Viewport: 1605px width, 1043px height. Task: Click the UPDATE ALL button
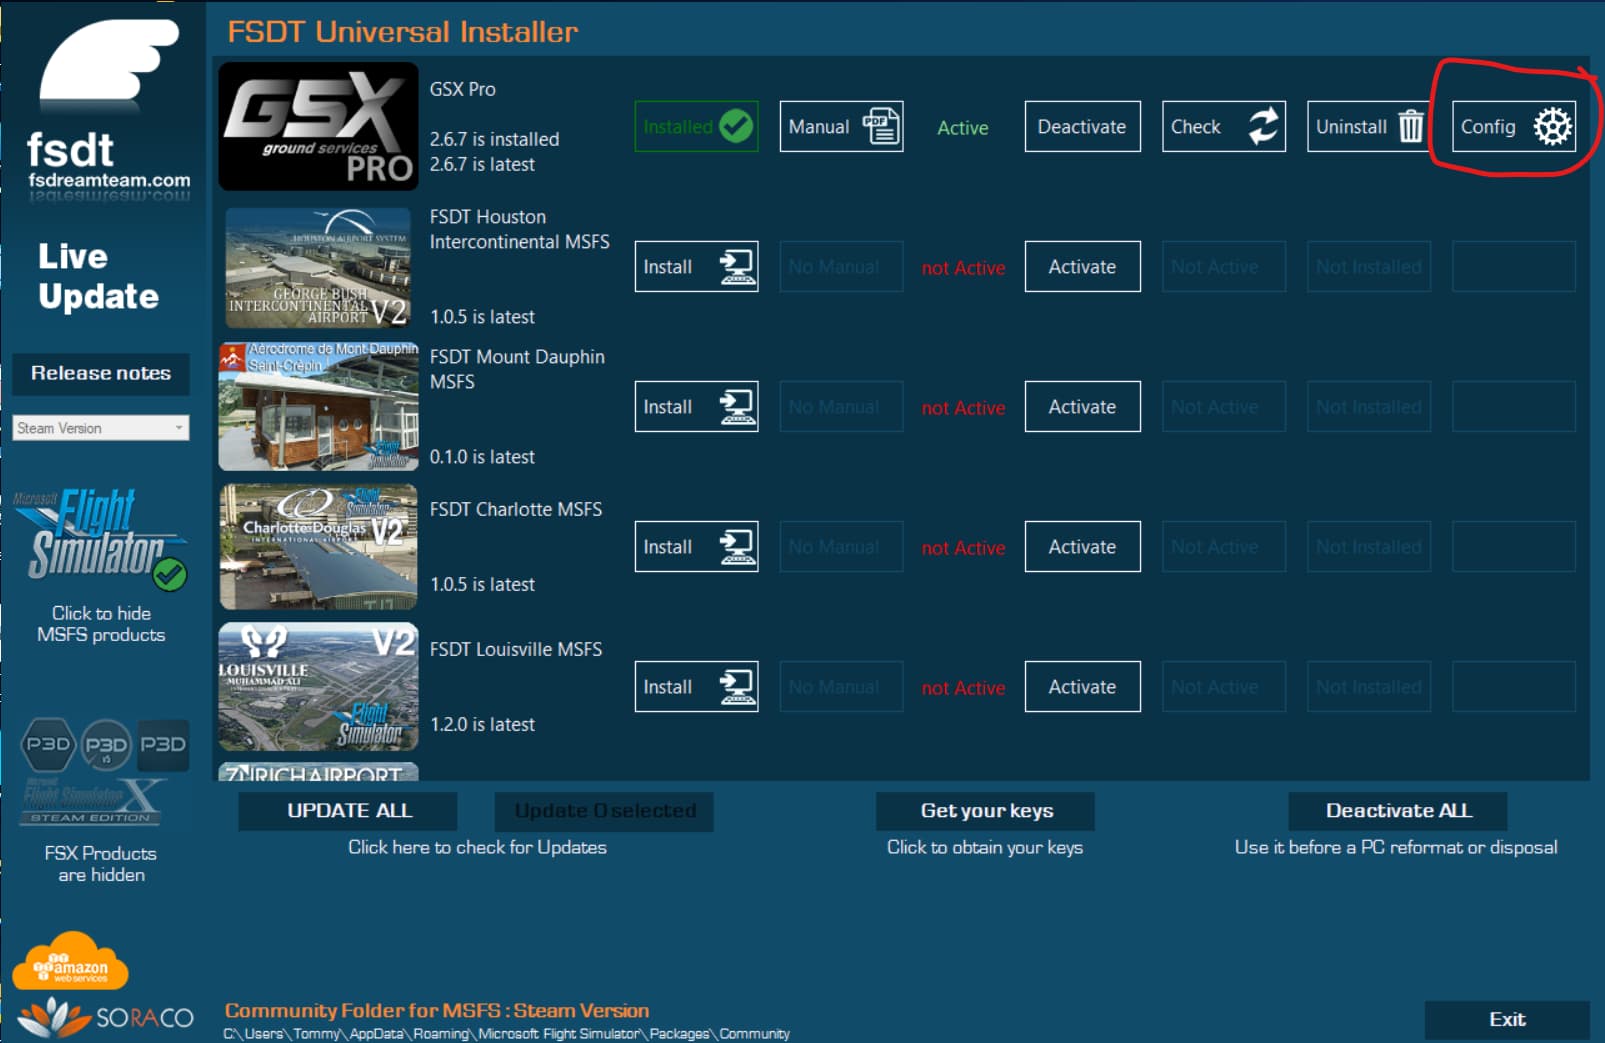point(348,811)
